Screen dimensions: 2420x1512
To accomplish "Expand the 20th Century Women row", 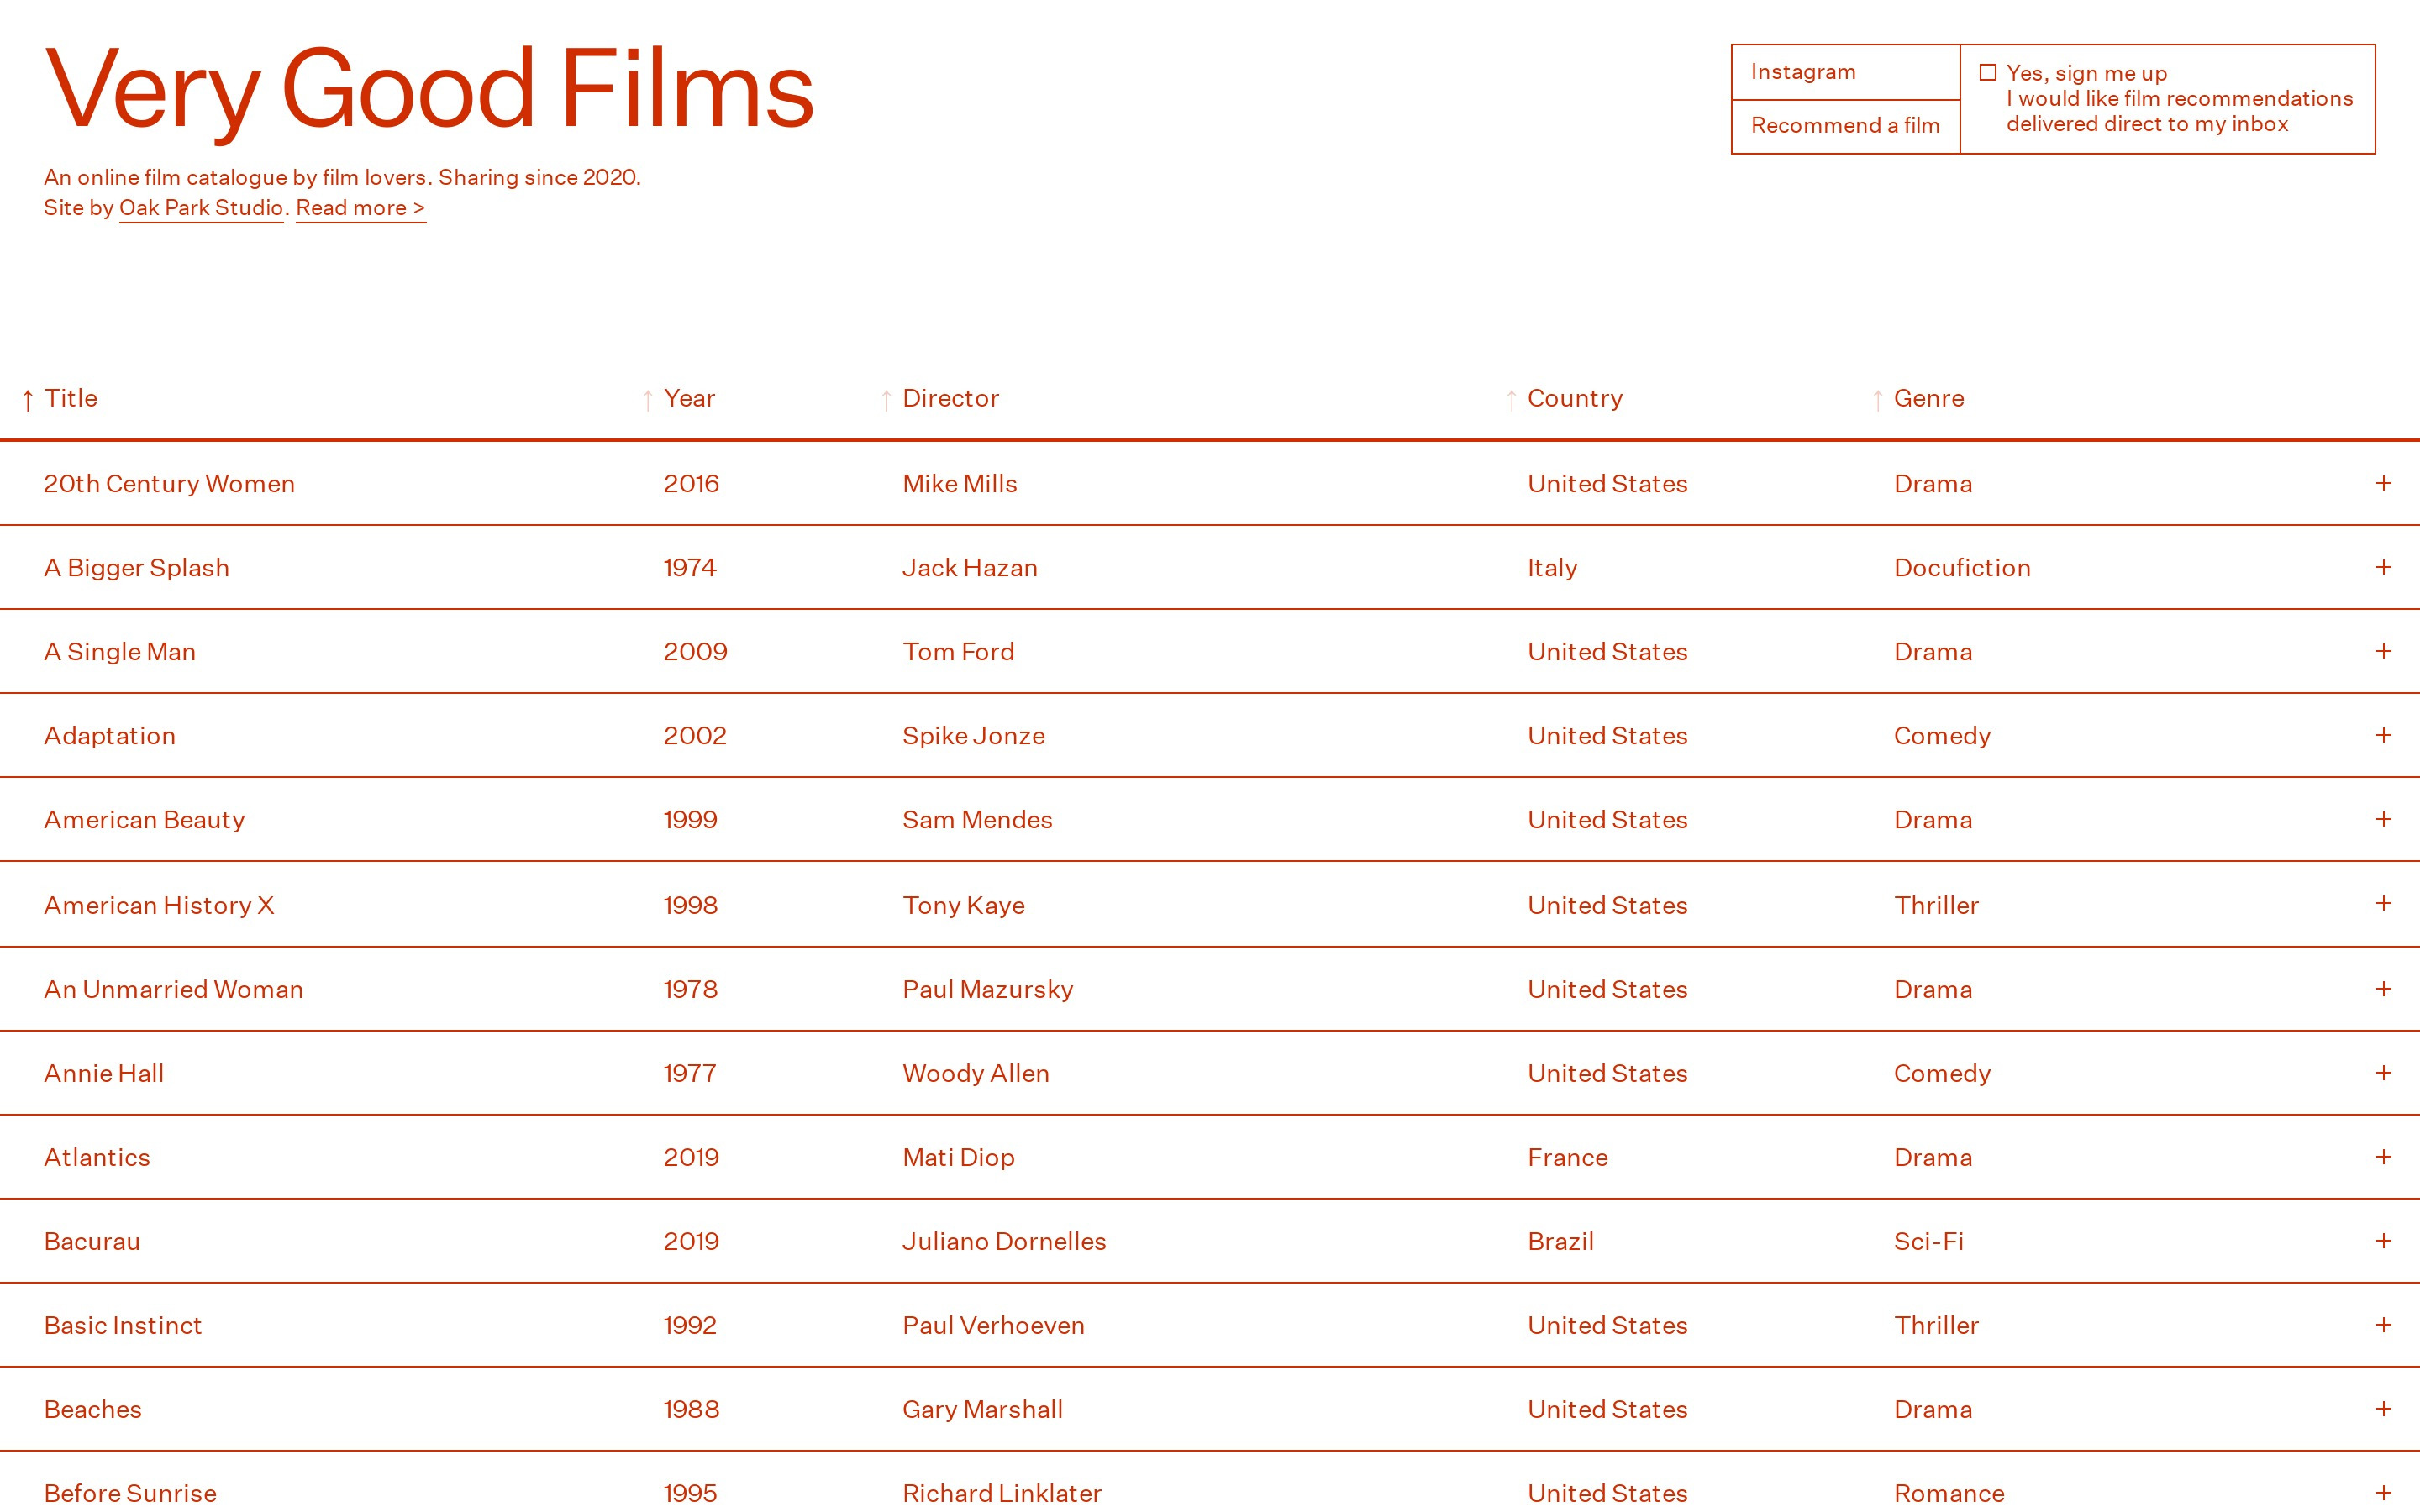I will tap(2383, 483).
